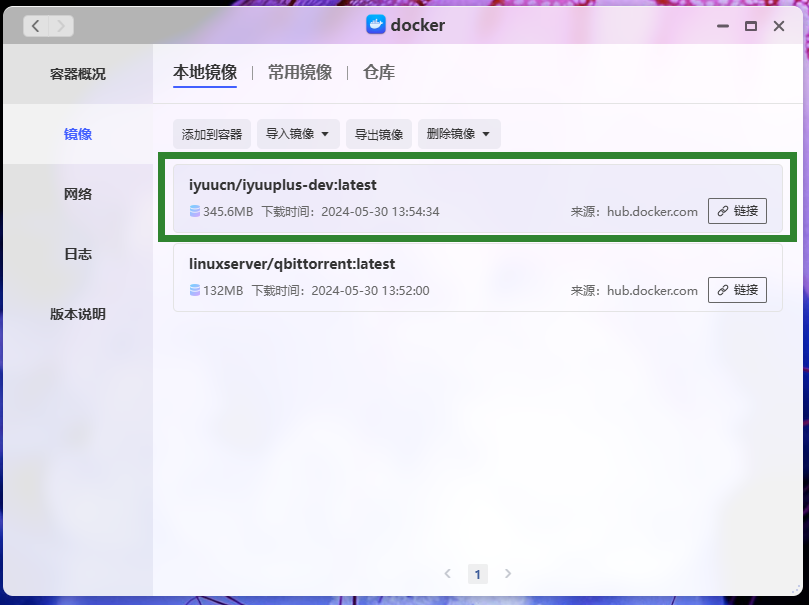809x605 pixels.
Task: Expand the 删除镜像 dropdown
Action: [x=458, y=134]
